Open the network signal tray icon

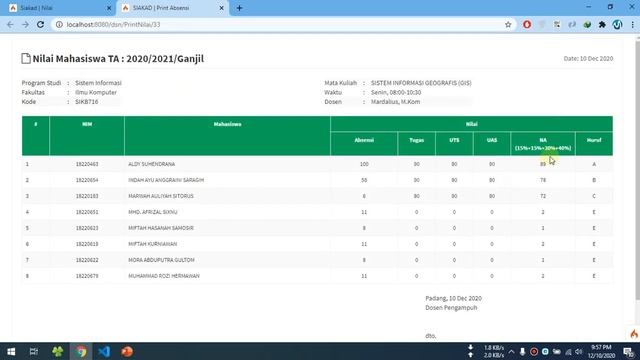[x=568, y=351]
